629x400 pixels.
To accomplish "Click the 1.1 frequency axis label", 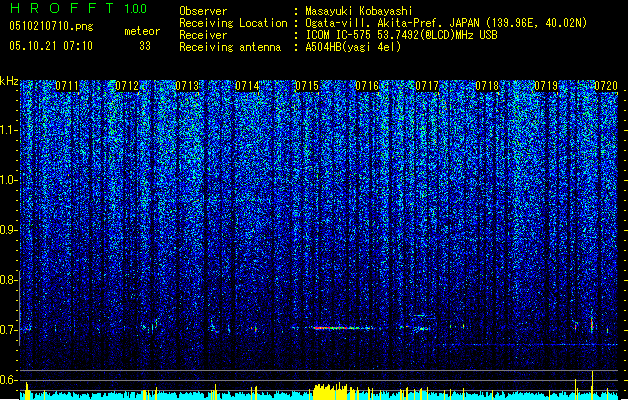I will tap(9, 130).
